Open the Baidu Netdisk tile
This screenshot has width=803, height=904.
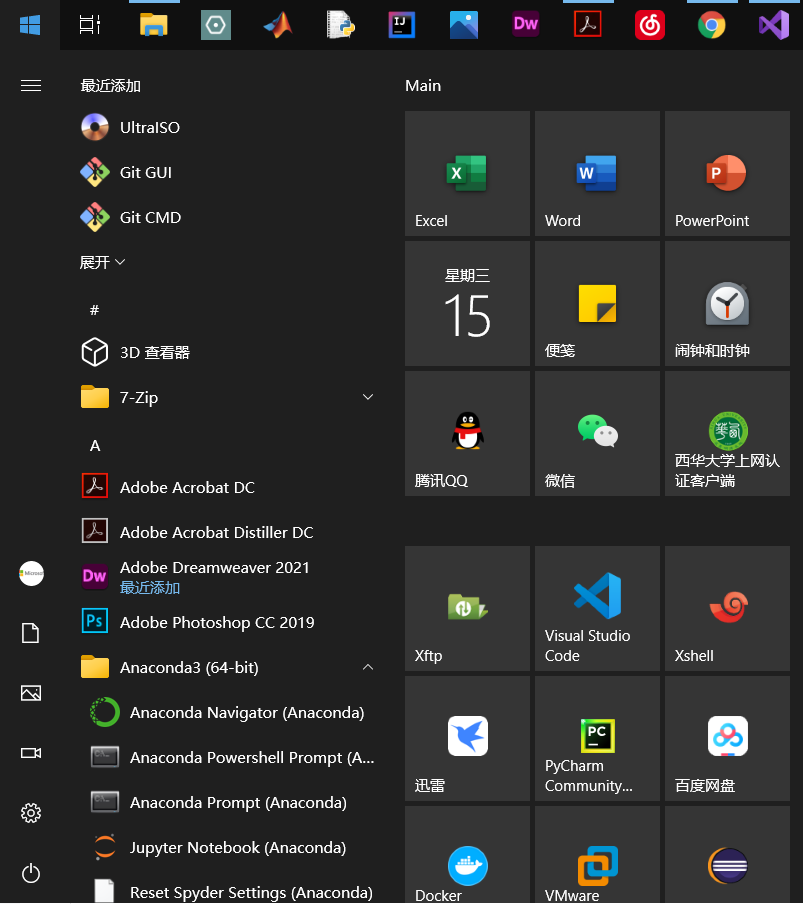pyautogui.click(x=727, y=739)
